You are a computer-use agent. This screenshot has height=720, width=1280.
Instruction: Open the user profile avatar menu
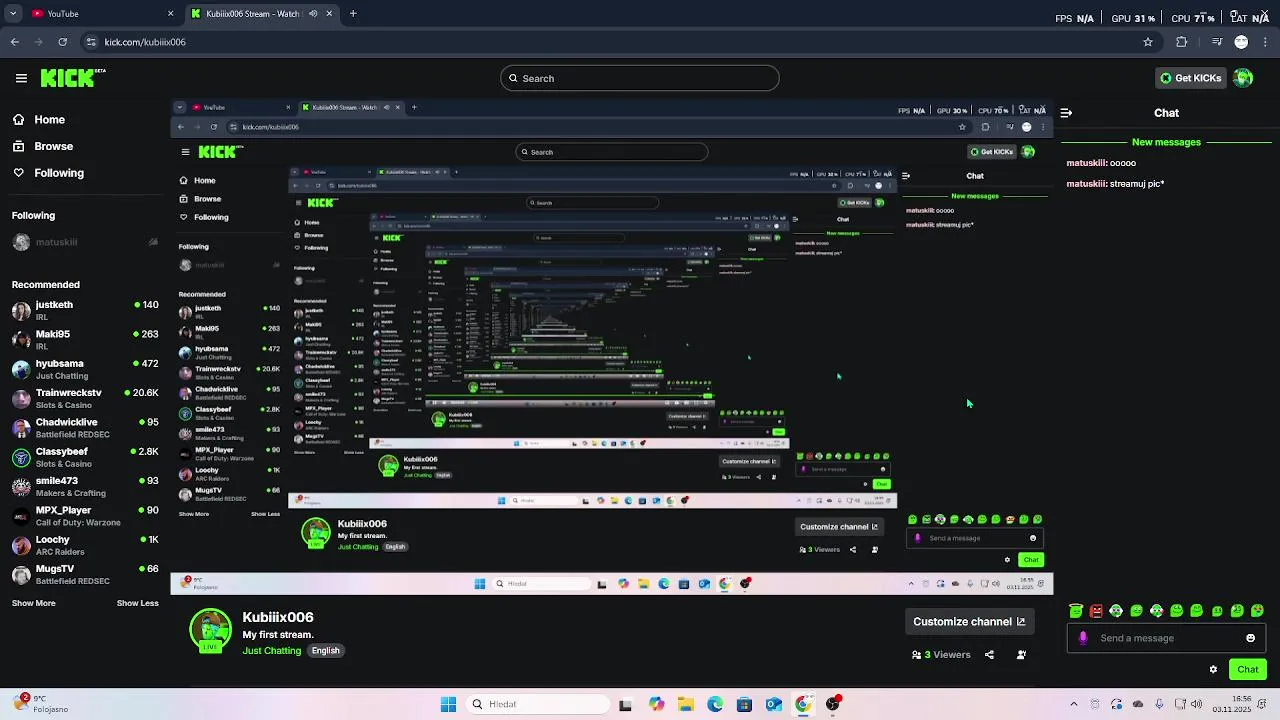(1243, 78)
